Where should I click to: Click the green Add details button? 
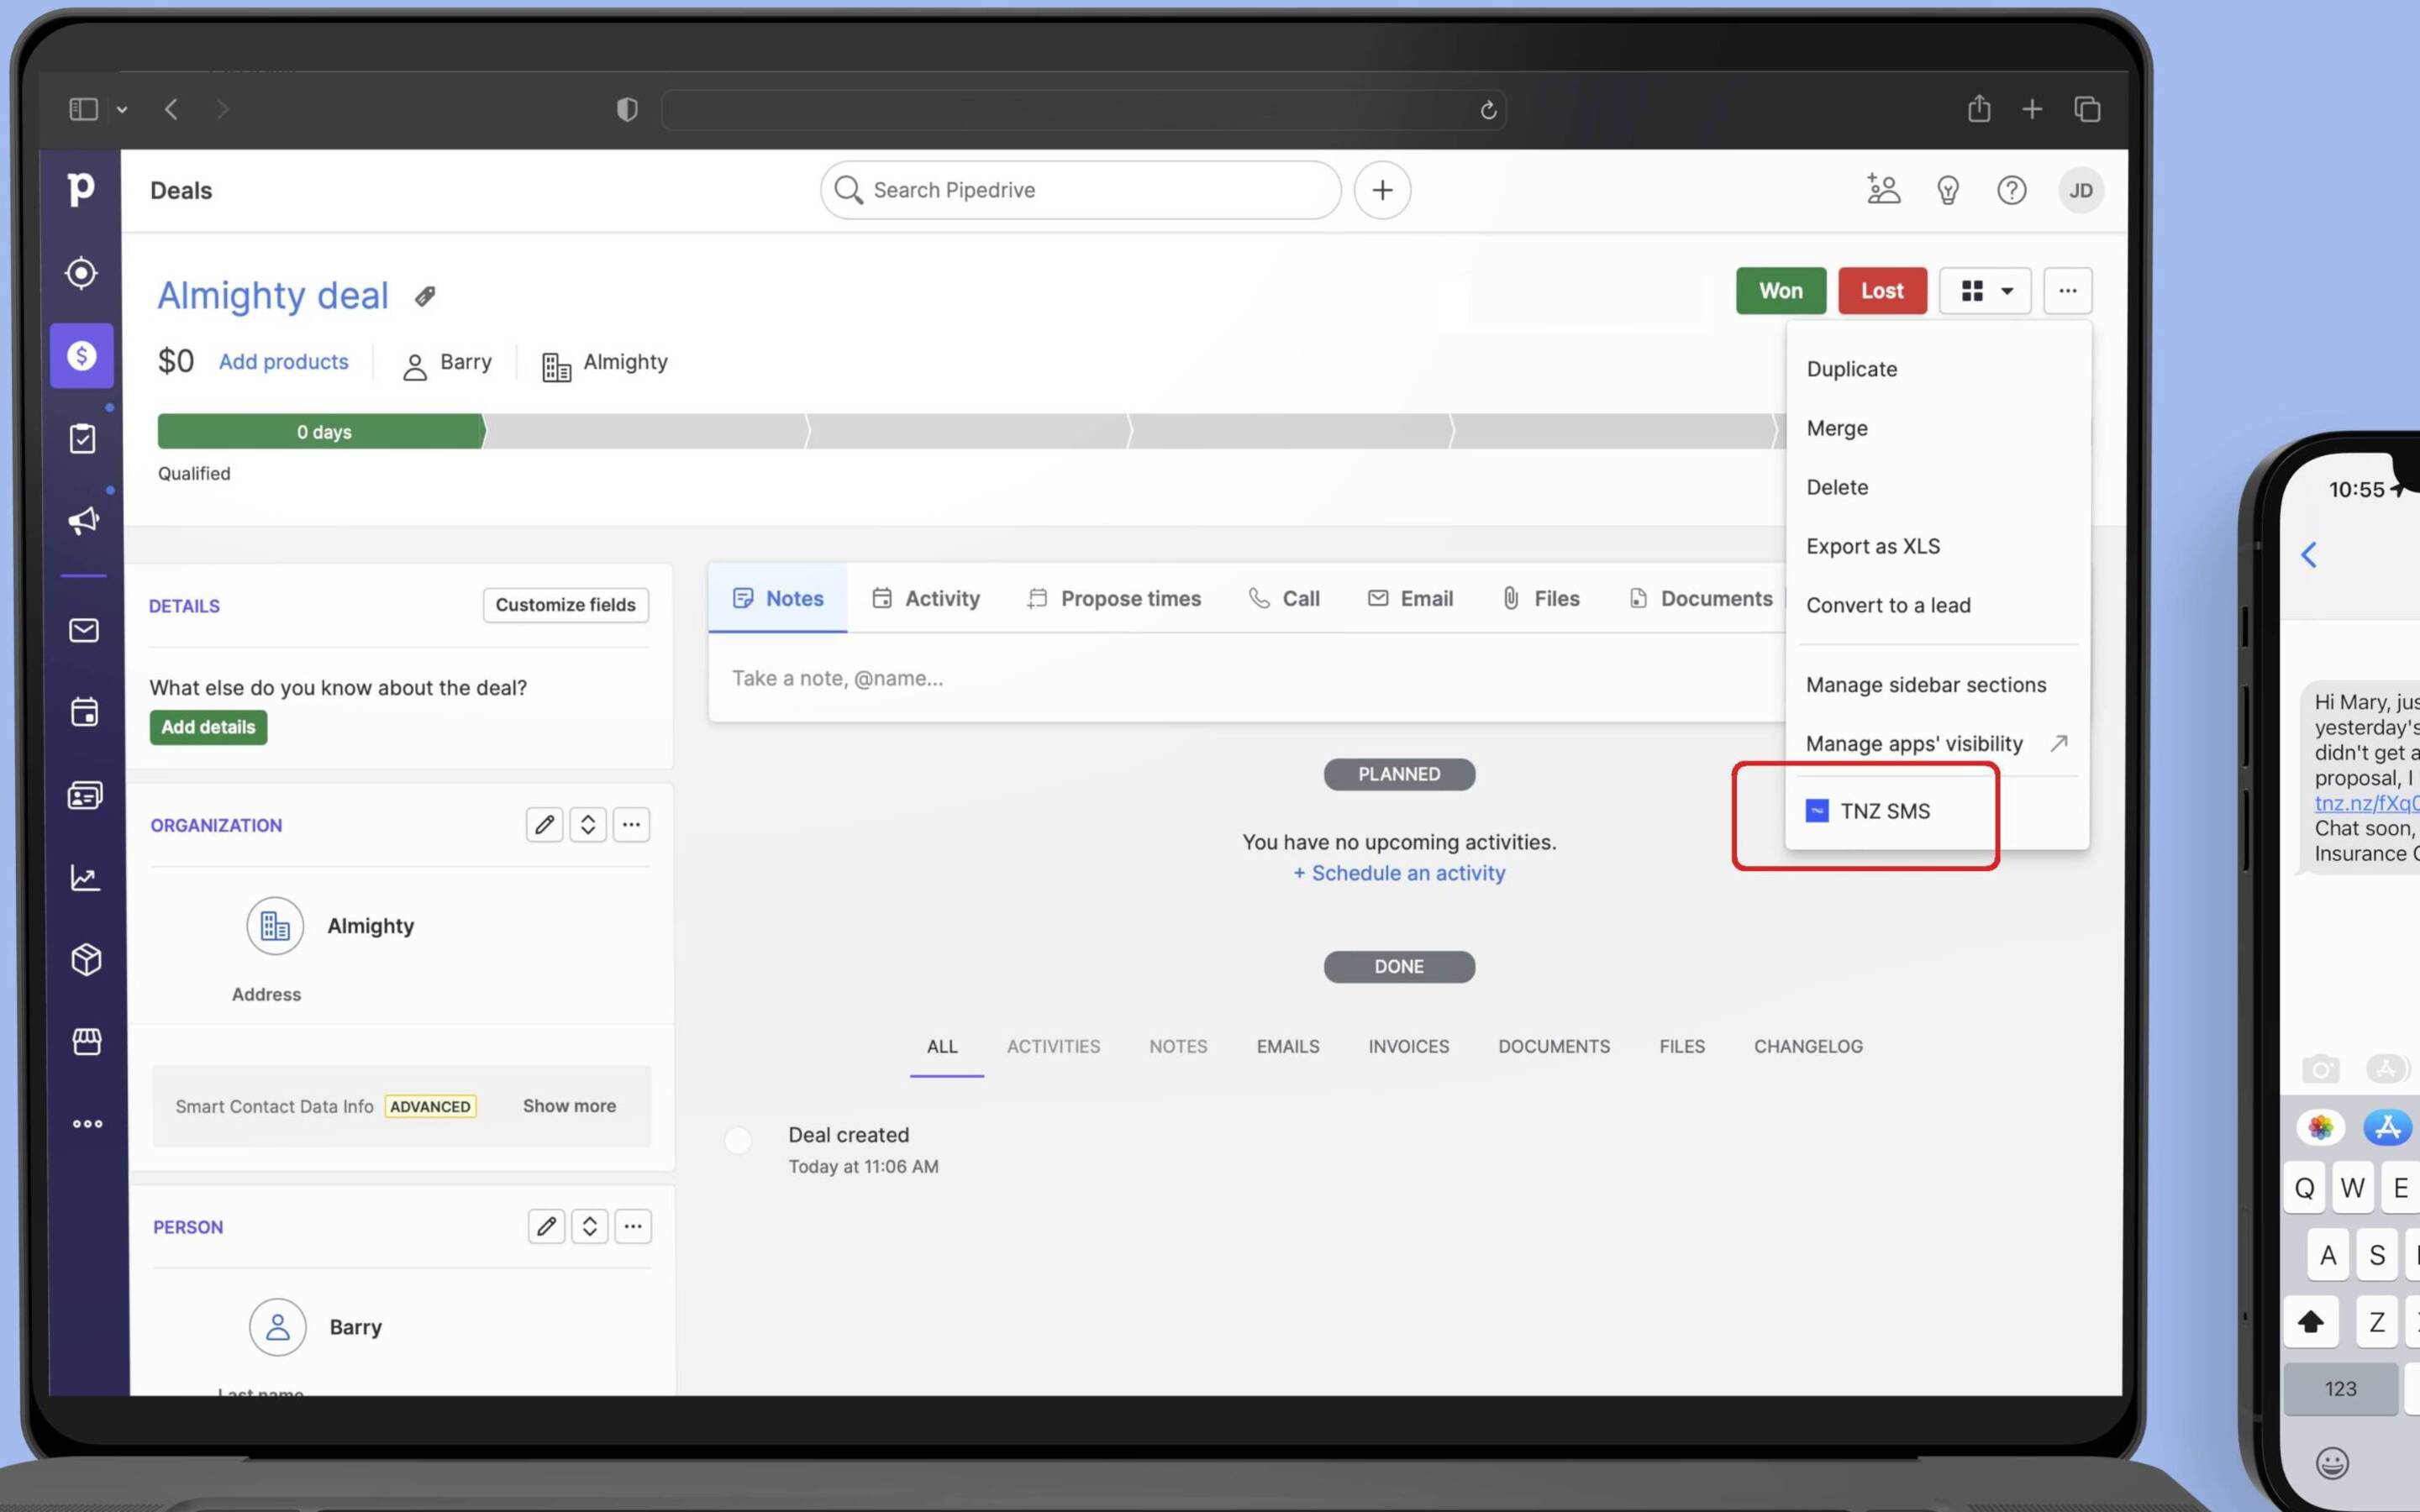(208, 727)
